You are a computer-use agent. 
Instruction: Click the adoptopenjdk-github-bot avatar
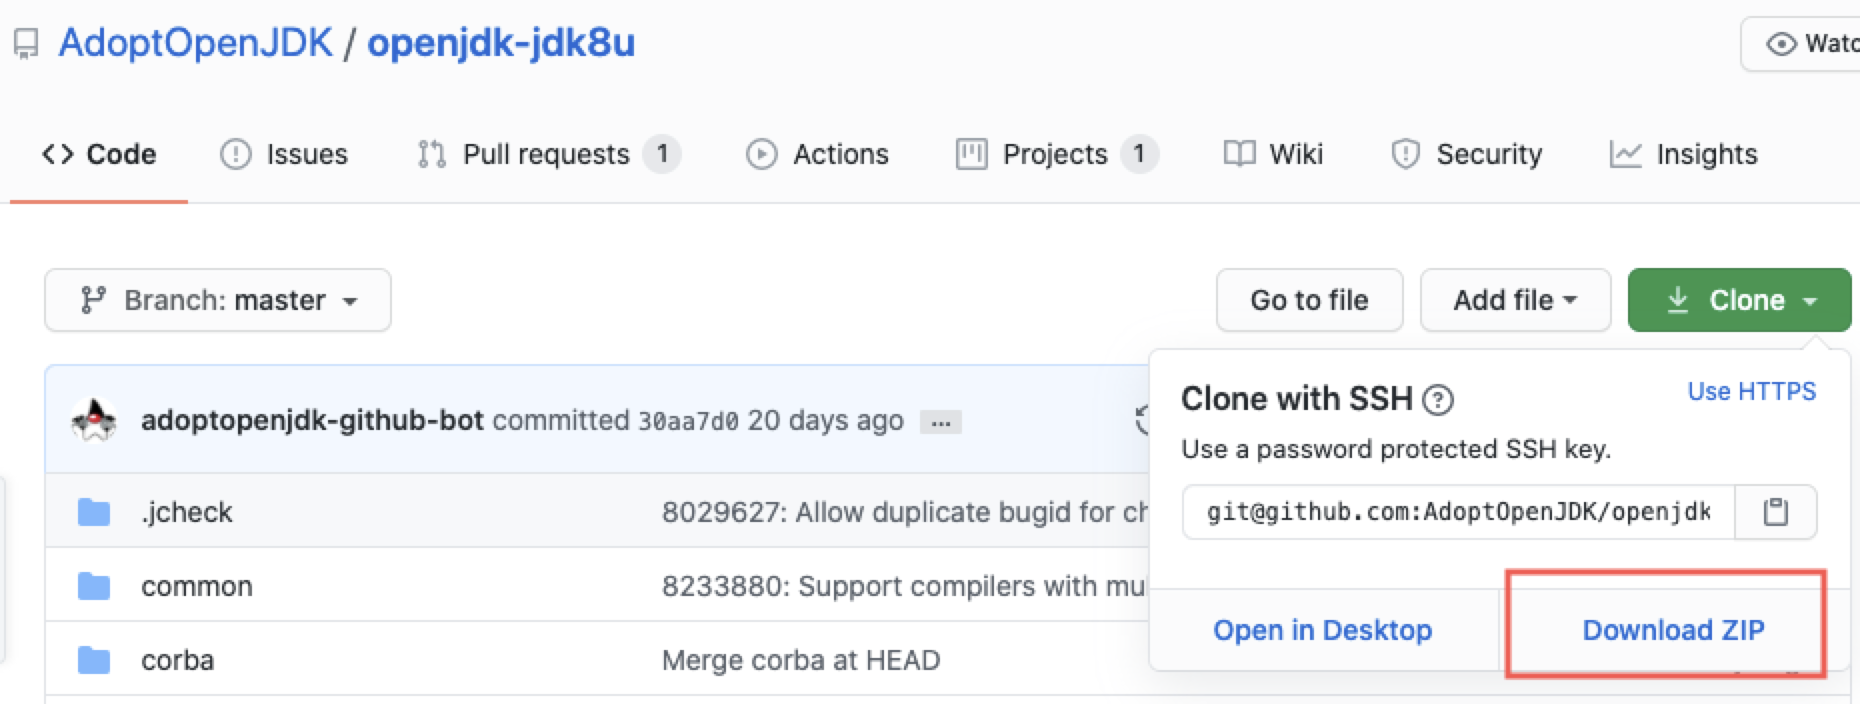click(x=94, y=421)
